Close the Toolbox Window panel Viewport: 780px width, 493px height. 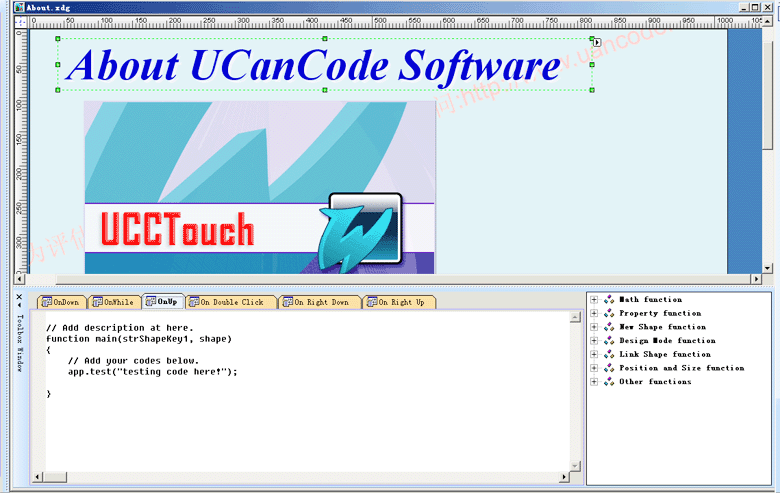click(x=19, y=296)
